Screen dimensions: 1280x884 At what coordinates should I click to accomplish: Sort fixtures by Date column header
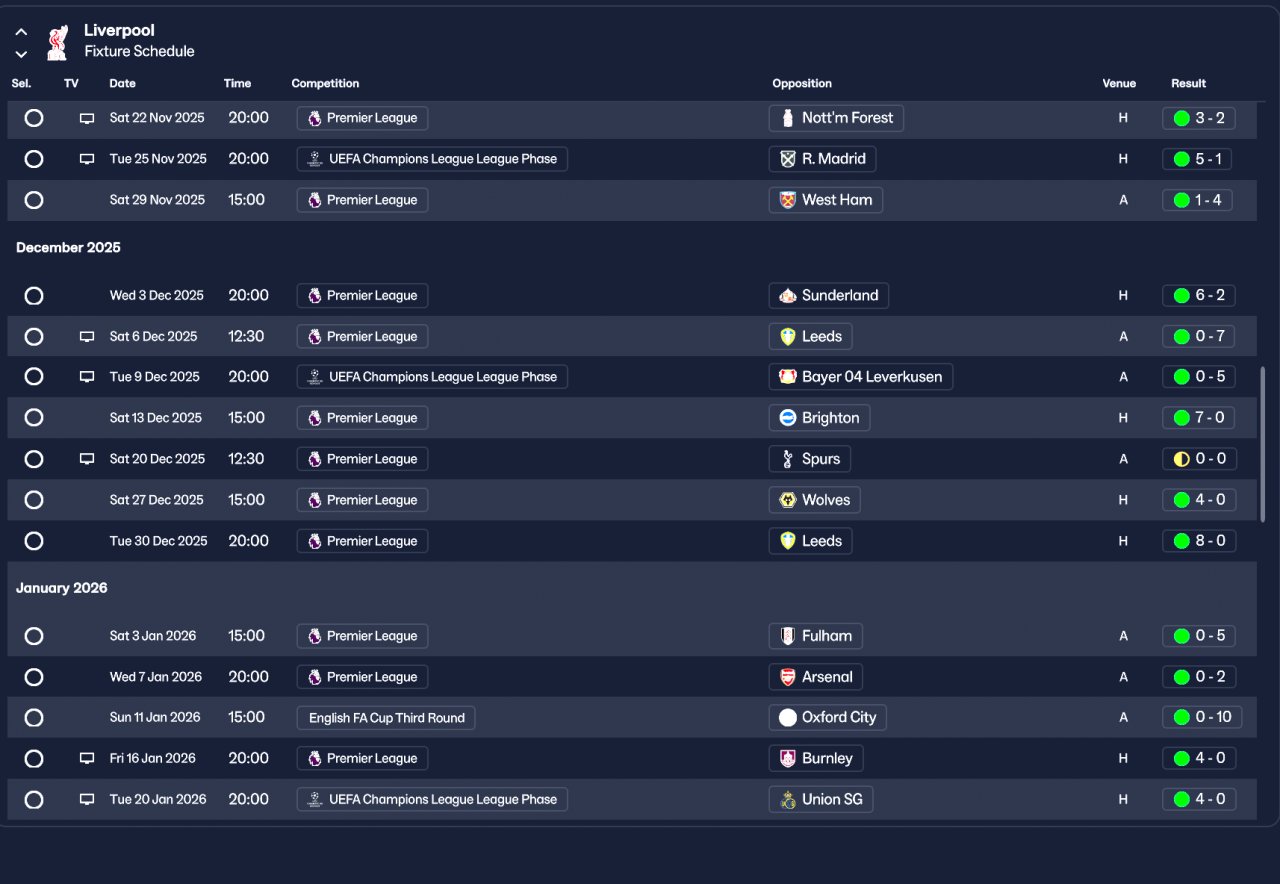pos(123,84)
